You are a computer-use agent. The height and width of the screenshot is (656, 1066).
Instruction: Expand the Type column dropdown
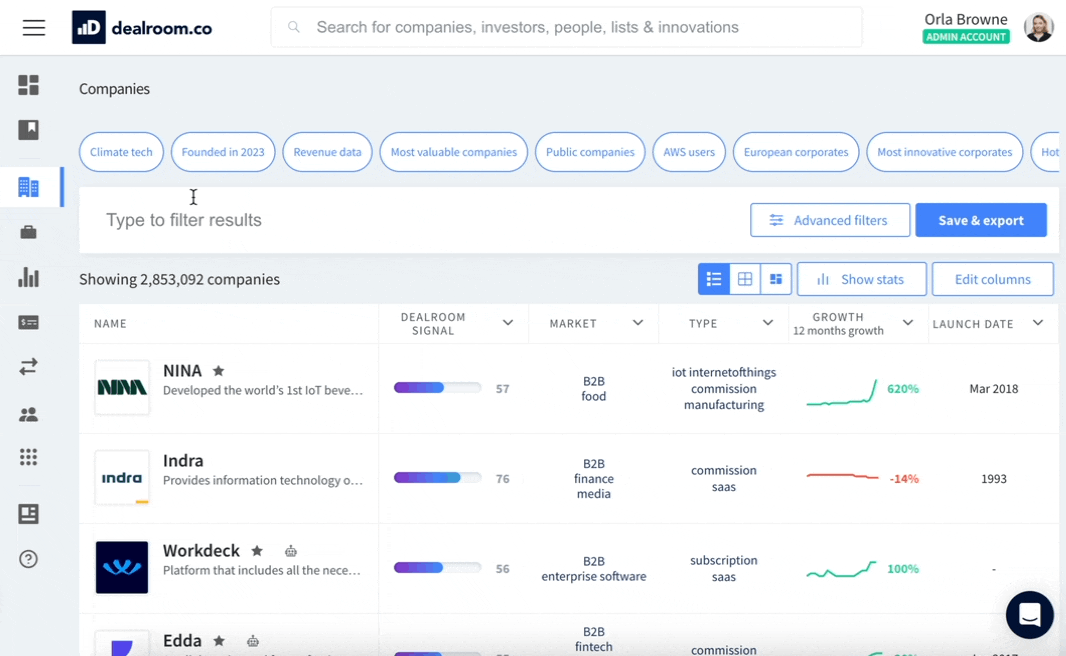pos(768,323)
